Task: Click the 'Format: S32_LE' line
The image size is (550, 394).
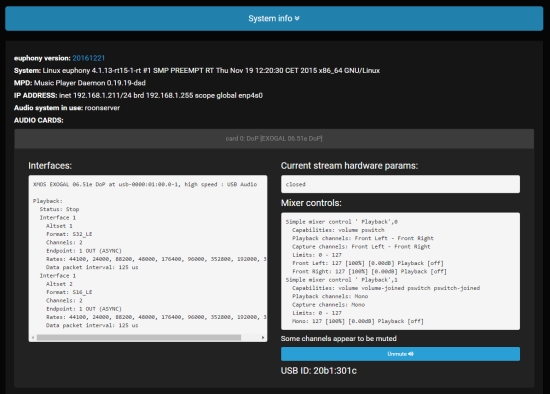Action: tap(69, 234)
